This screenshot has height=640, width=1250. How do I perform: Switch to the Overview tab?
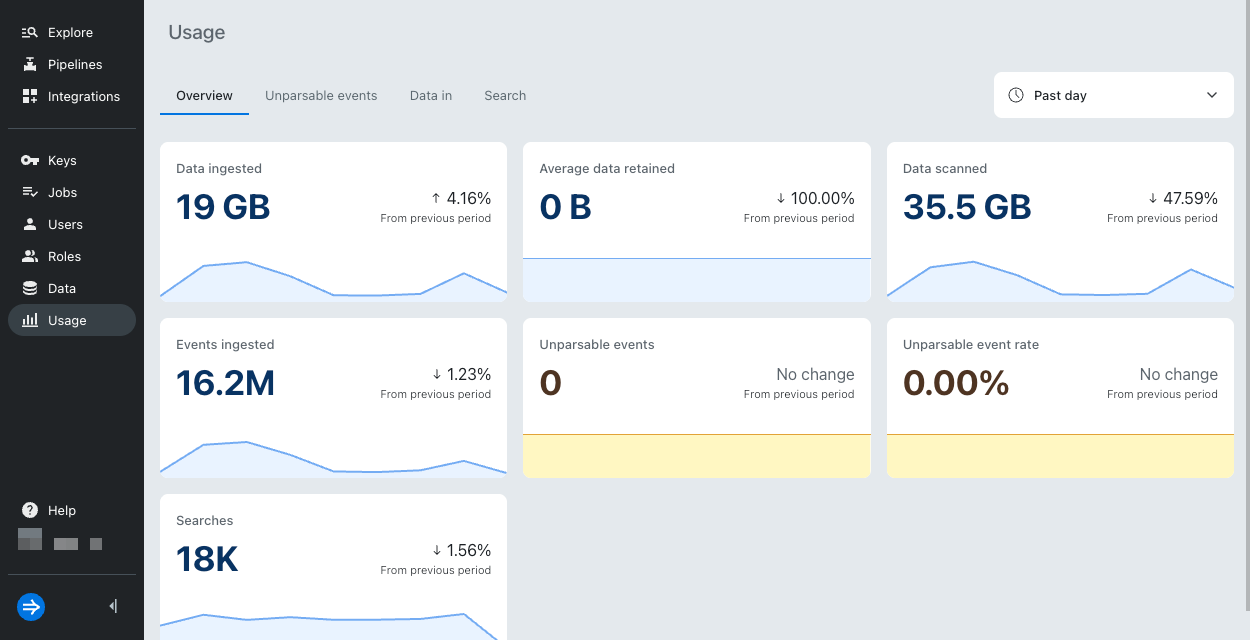[x=204, y=96]
